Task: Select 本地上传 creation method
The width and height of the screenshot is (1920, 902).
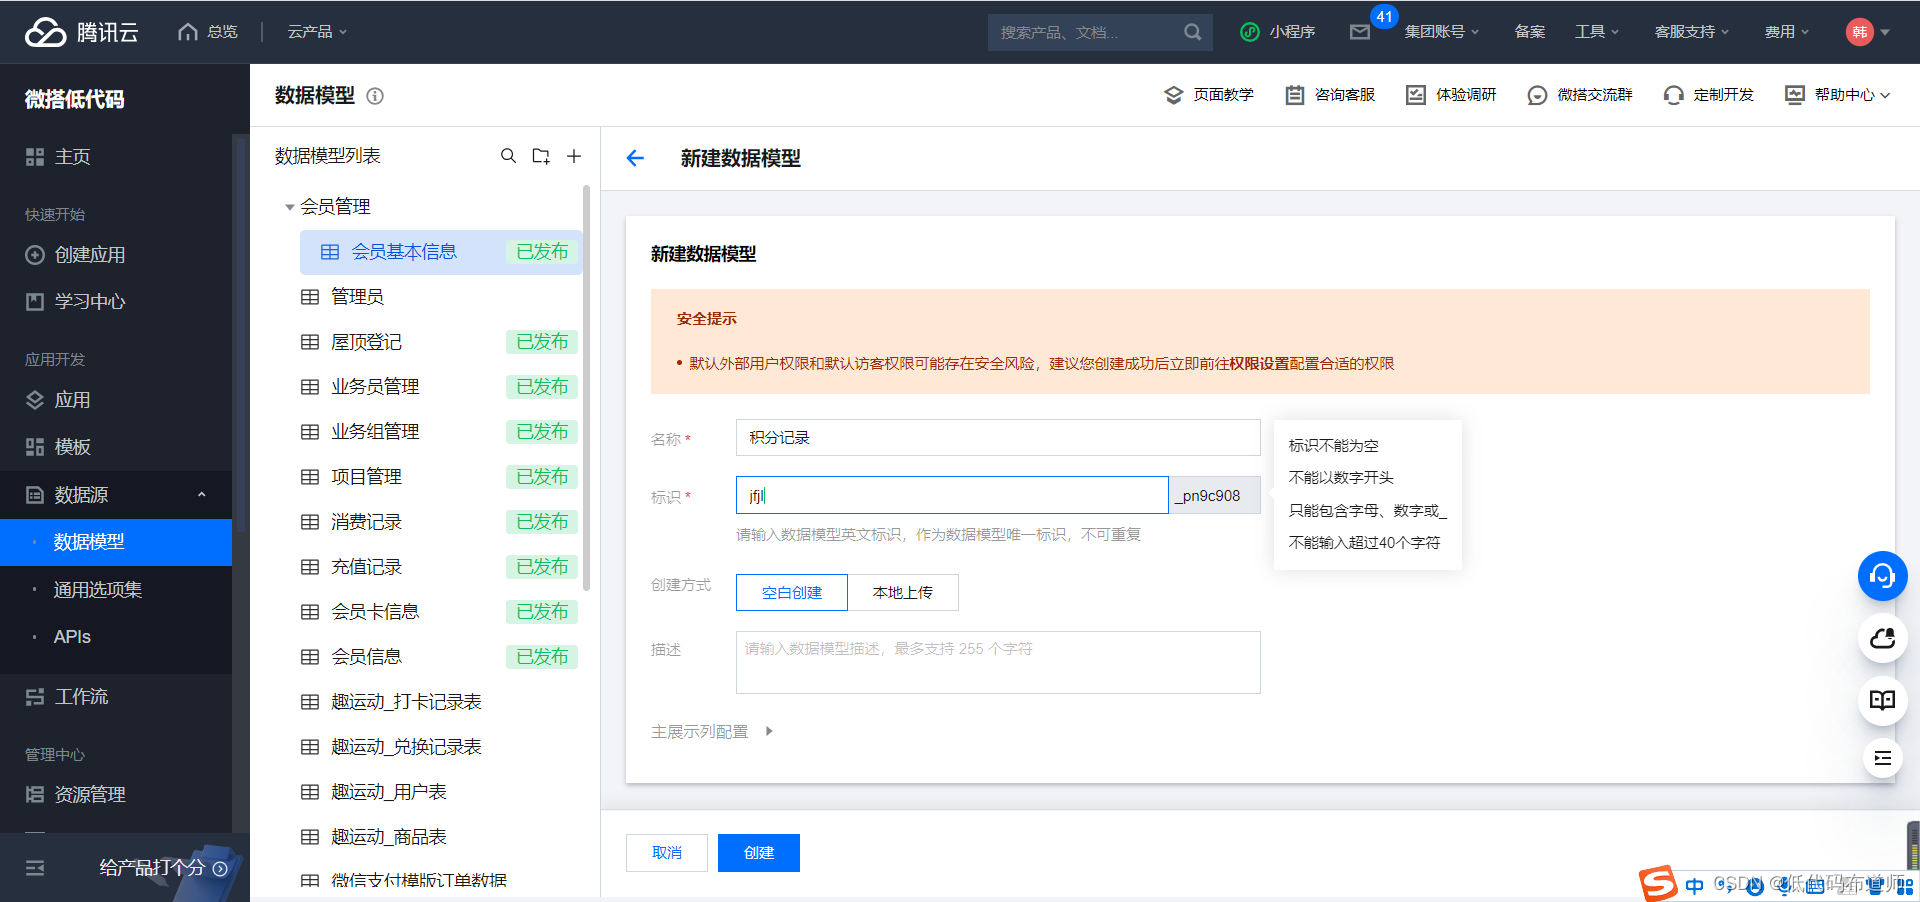Action: coord(903,592)
